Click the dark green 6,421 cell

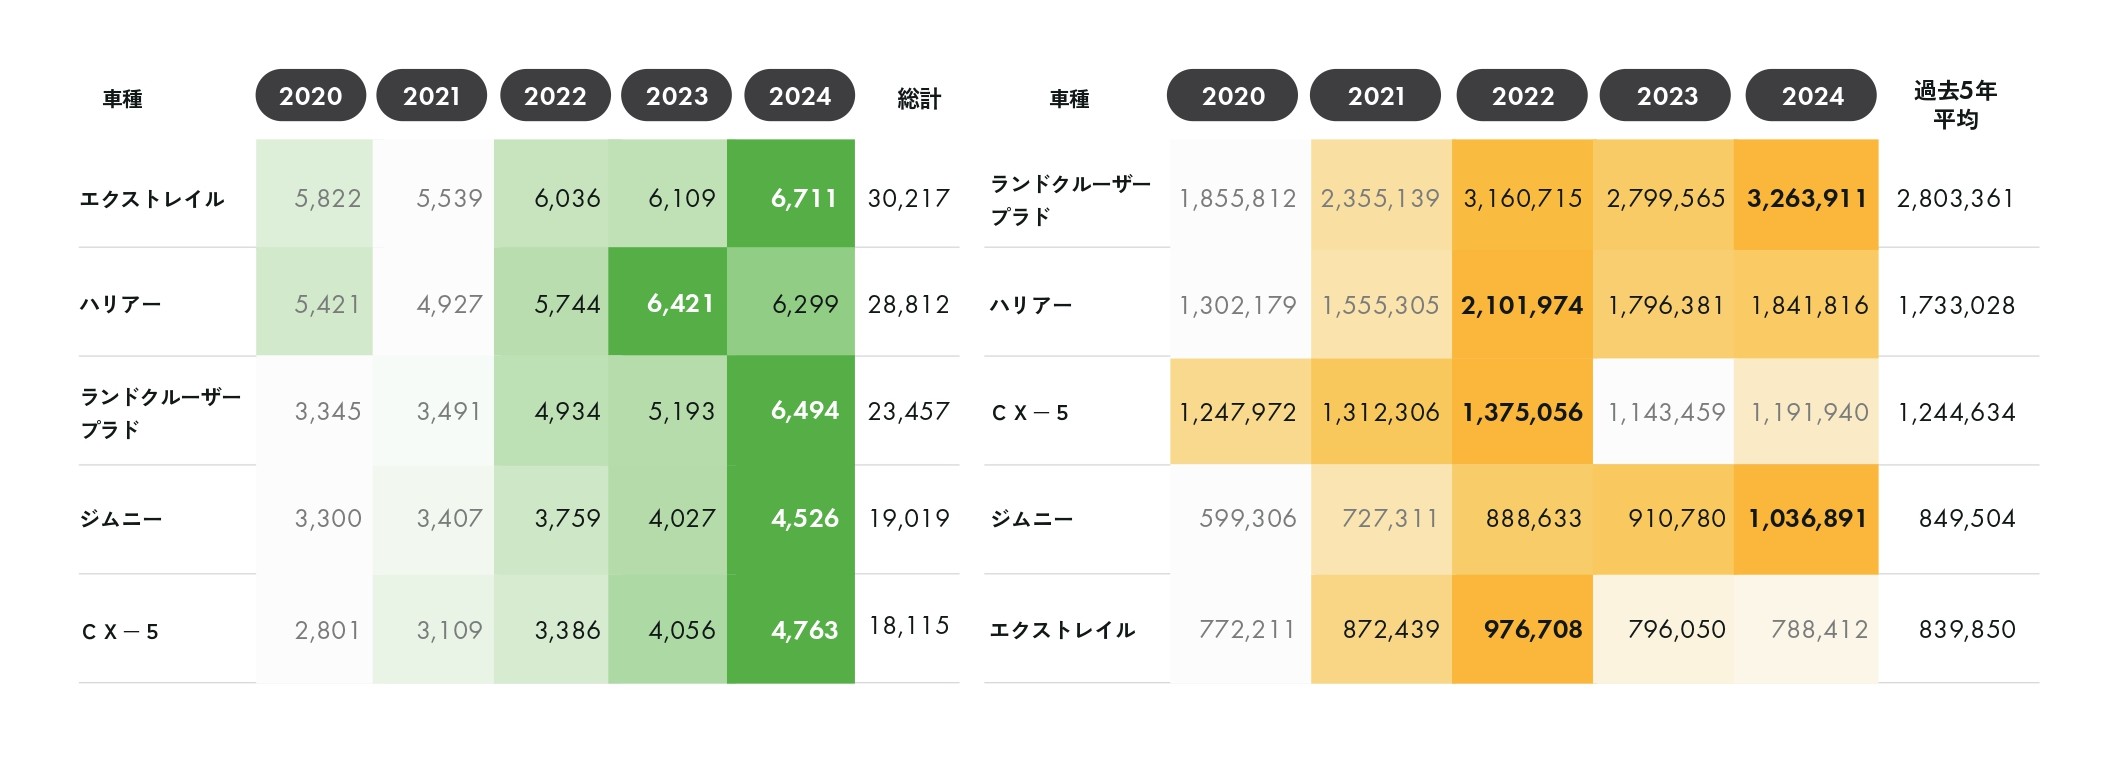[667, 302]
